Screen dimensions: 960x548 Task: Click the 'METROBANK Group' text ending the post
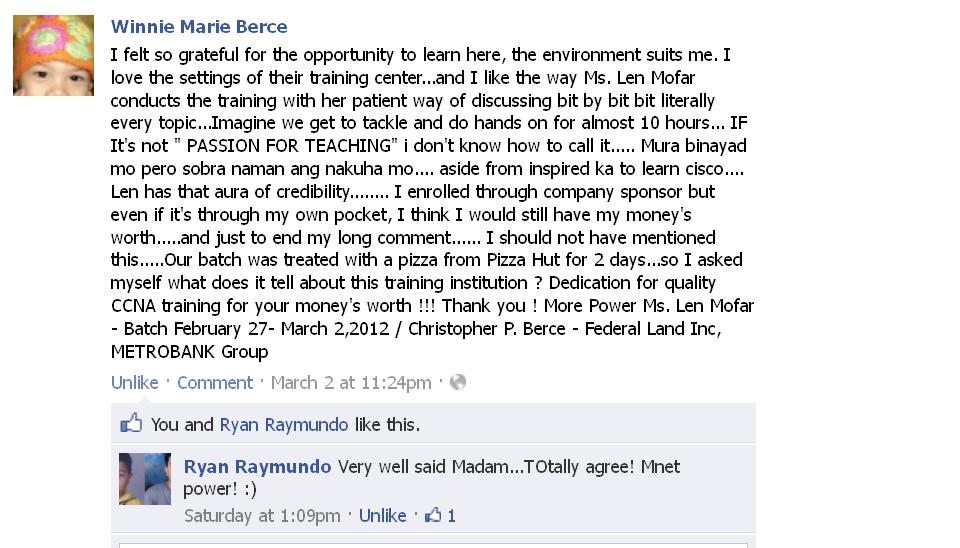[x=189, y=352]
